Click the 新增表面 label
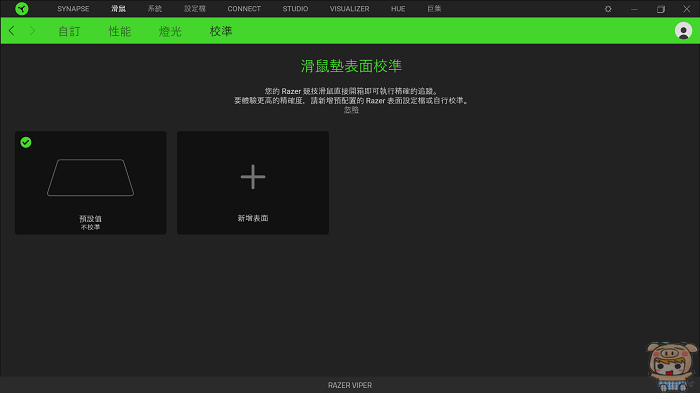The width and height of the screenshot is (700, 393). [x=253, y=218]
